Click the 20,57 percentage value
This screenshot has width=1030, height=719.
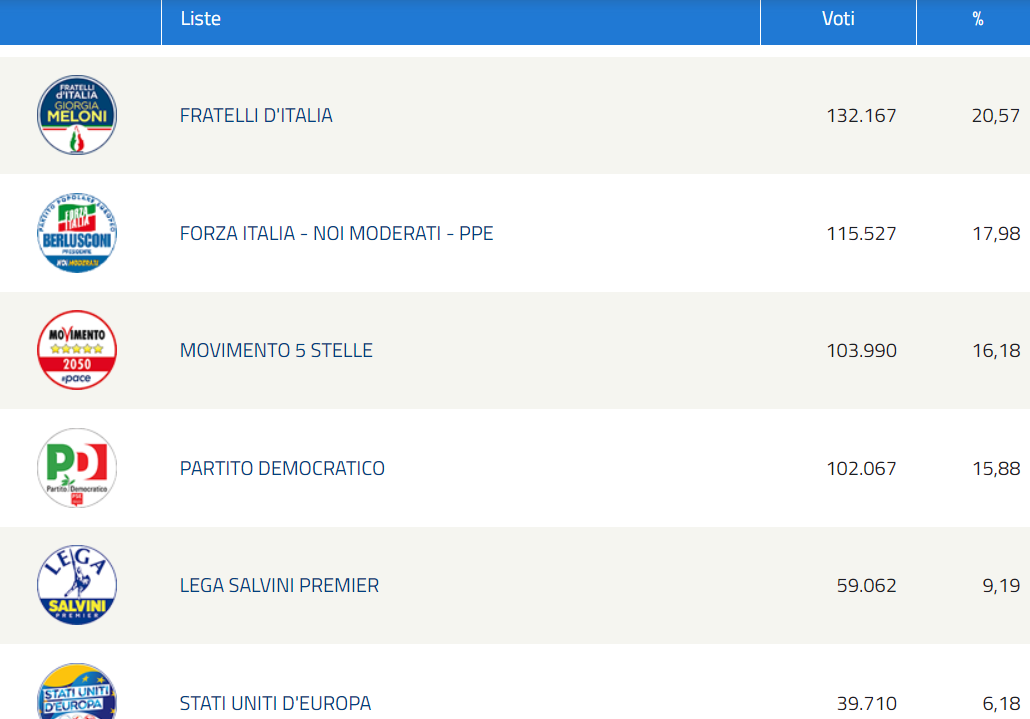coord(996,116)
